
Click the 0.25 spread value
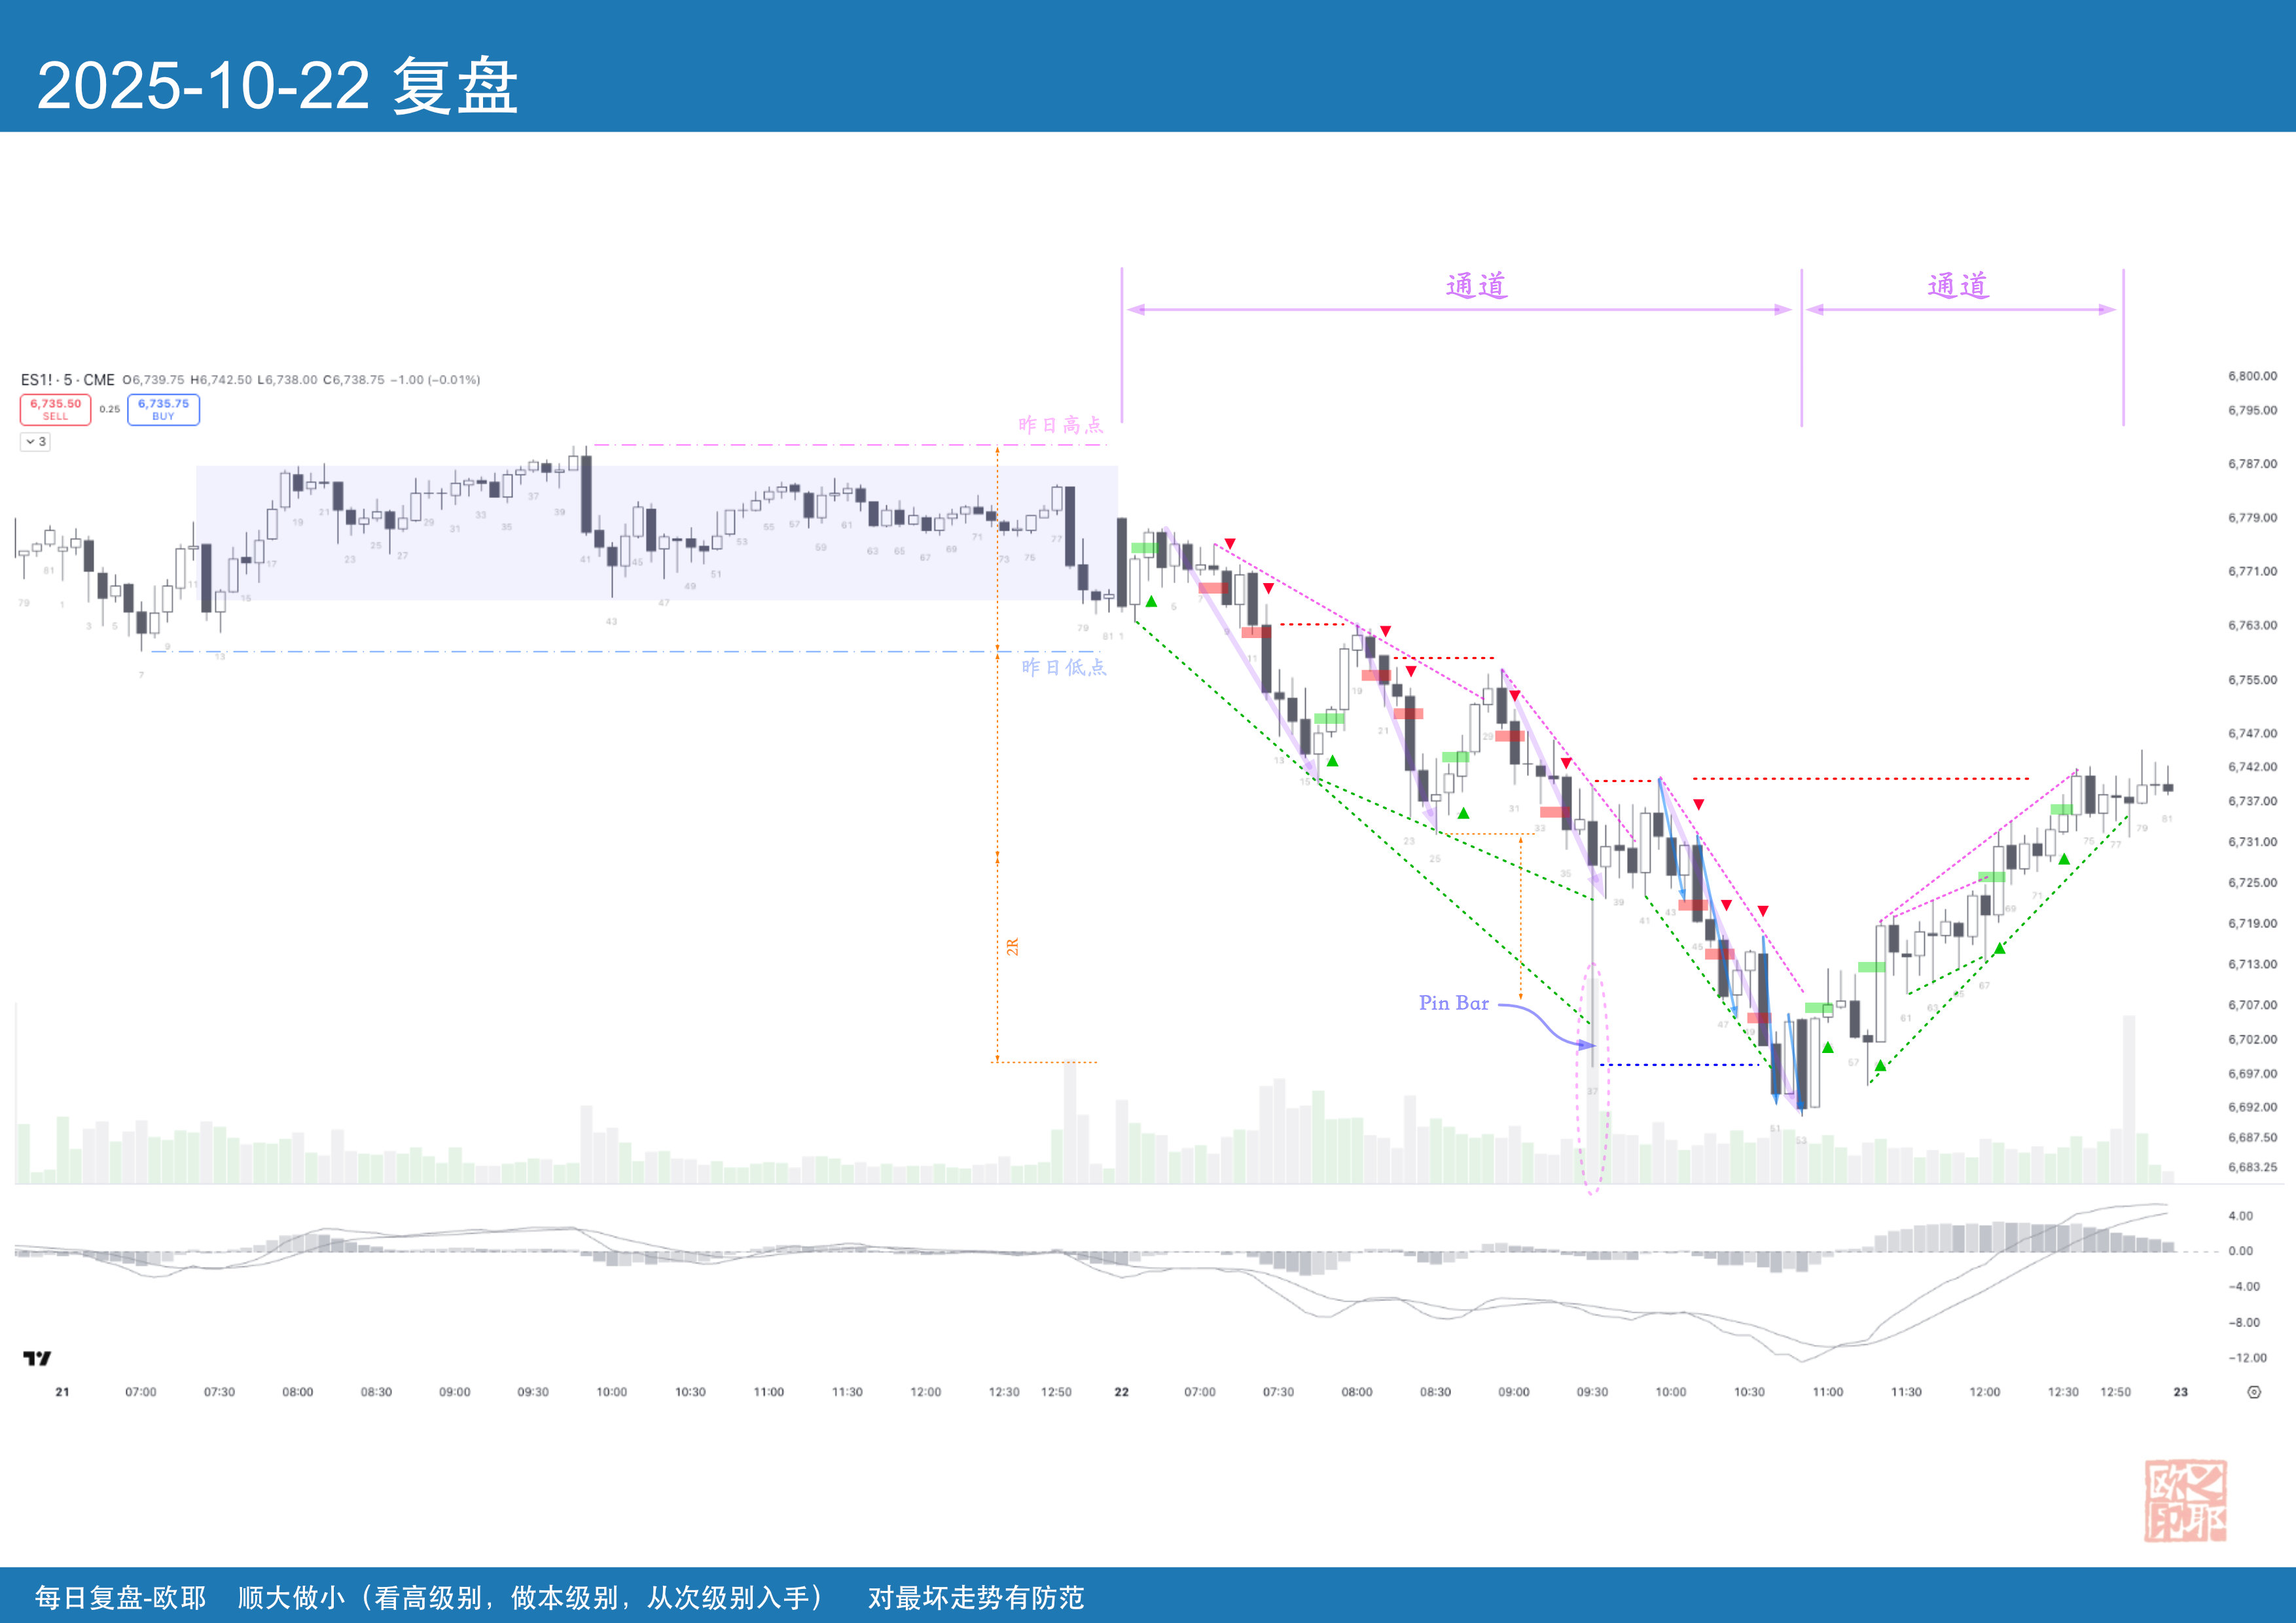pyautogui.click(x=109, y=409)
